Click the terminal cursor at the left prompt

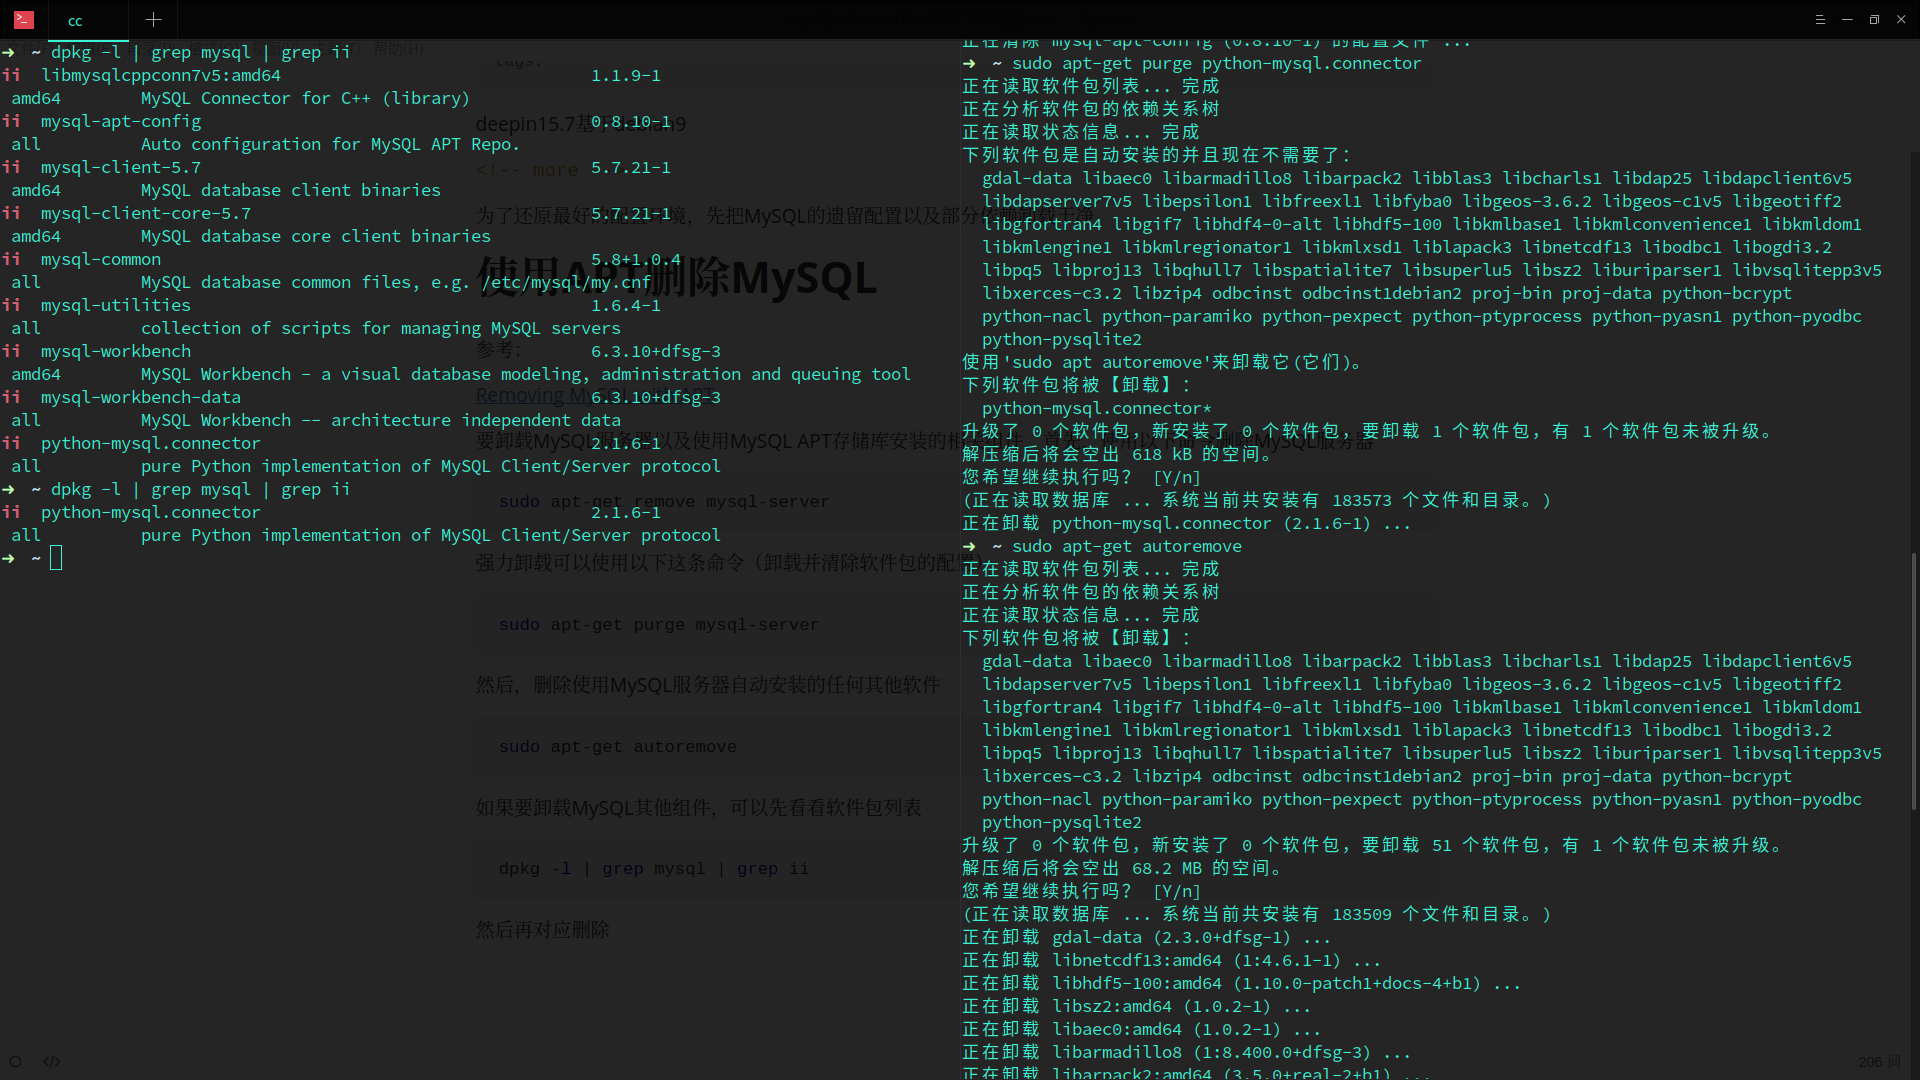click(x=56, y=558)
